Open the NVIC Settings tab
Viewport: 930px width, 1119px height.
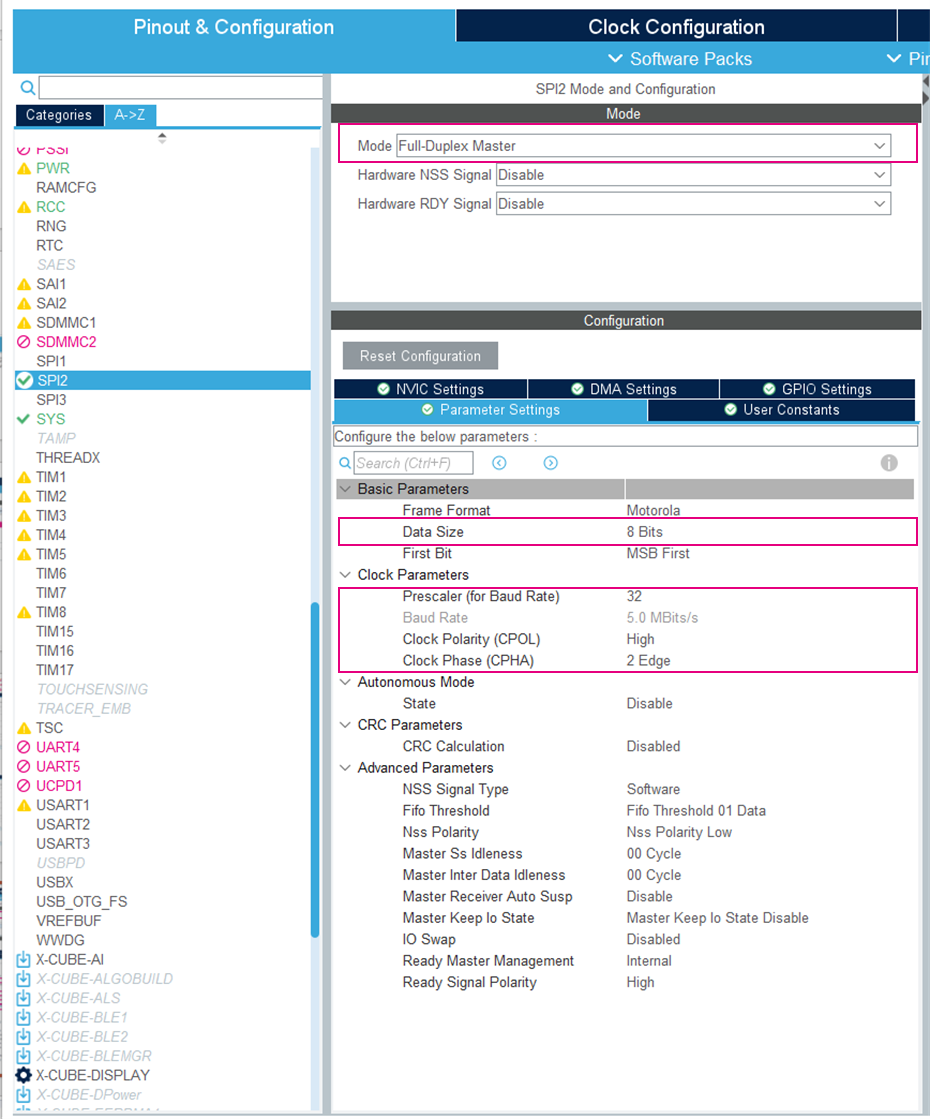(430, 389)
